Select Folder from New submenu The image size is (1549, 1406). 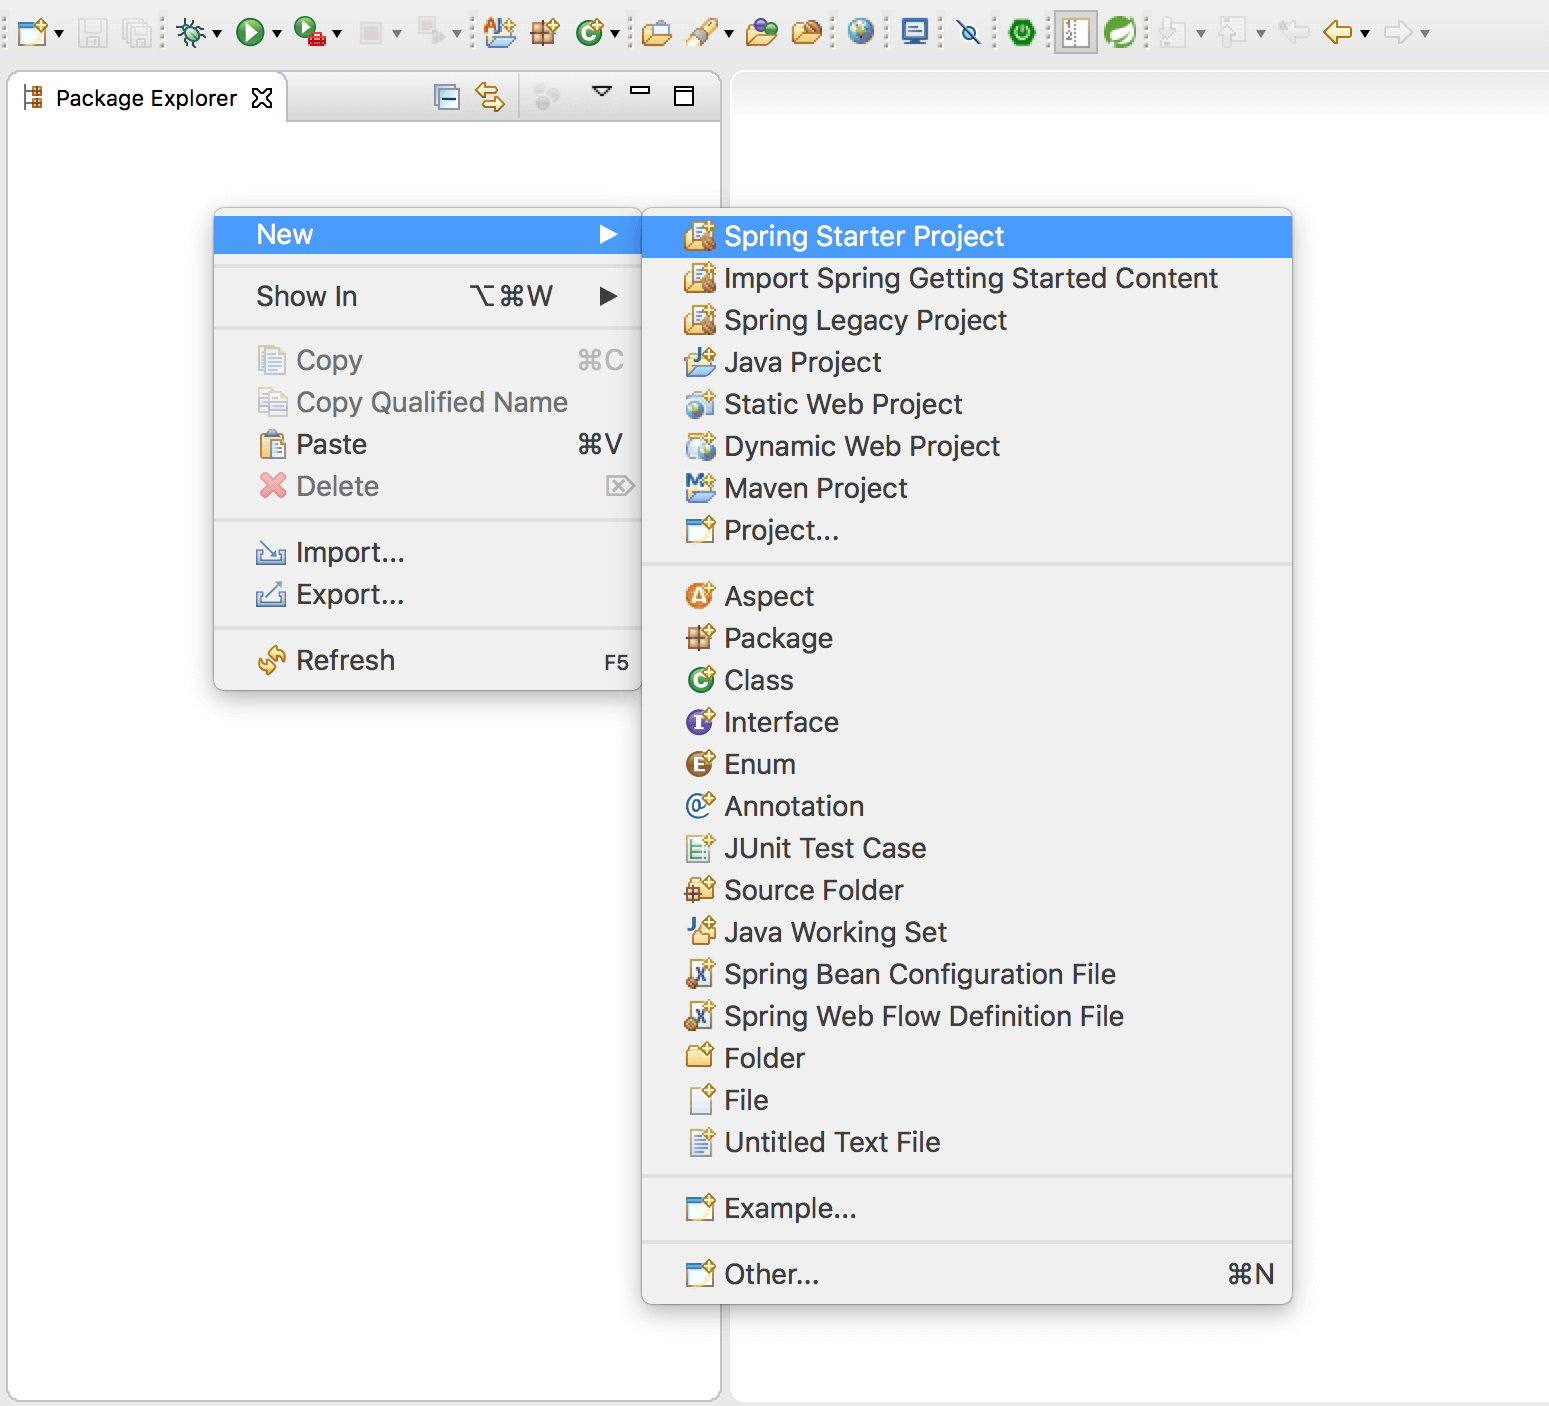[x=967, y=1058]
